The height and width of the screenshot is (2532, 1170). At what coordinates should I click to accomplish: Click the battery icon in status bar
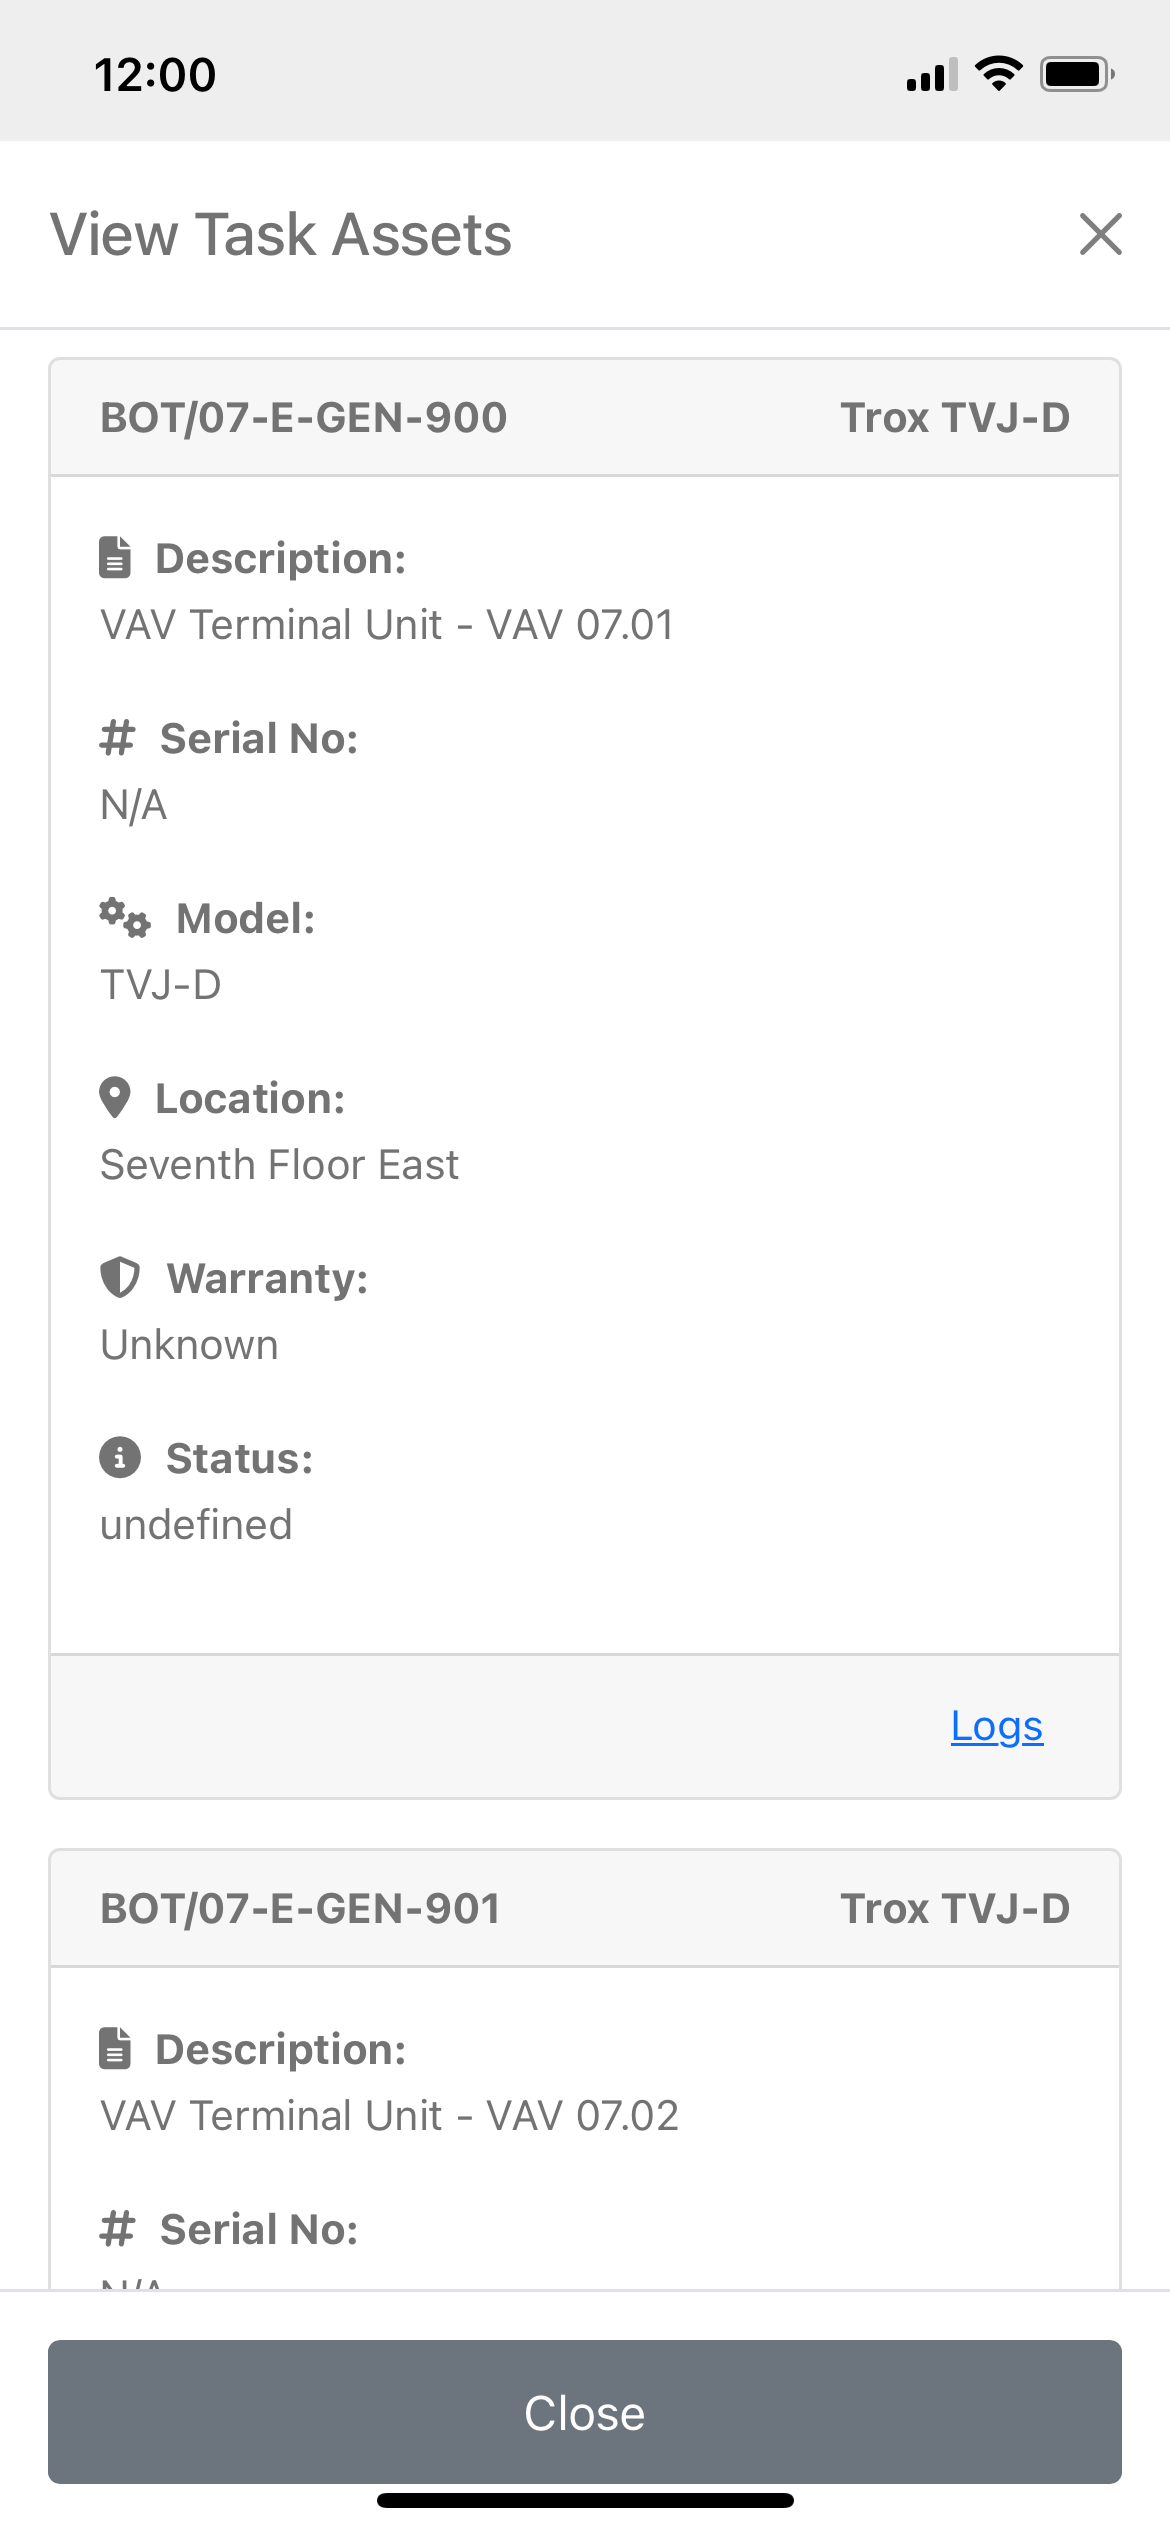1077,74
